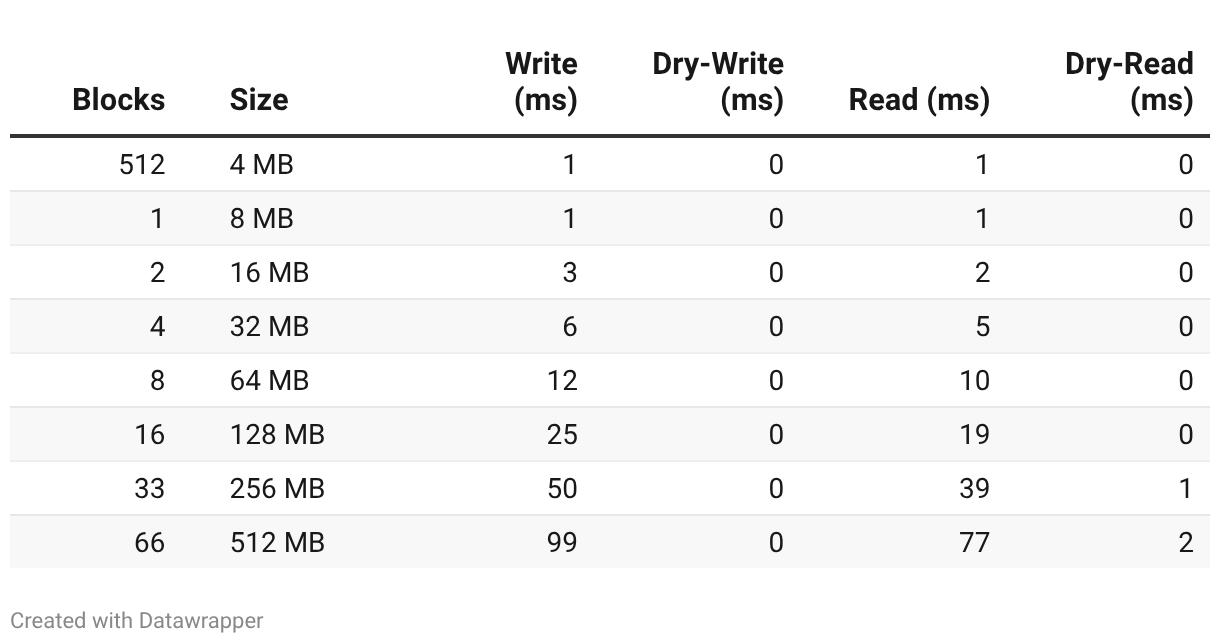This screenshot has width=1220, height=644.
Task: Click the Read (ms) column header
Action: click(x=919, y=99)
